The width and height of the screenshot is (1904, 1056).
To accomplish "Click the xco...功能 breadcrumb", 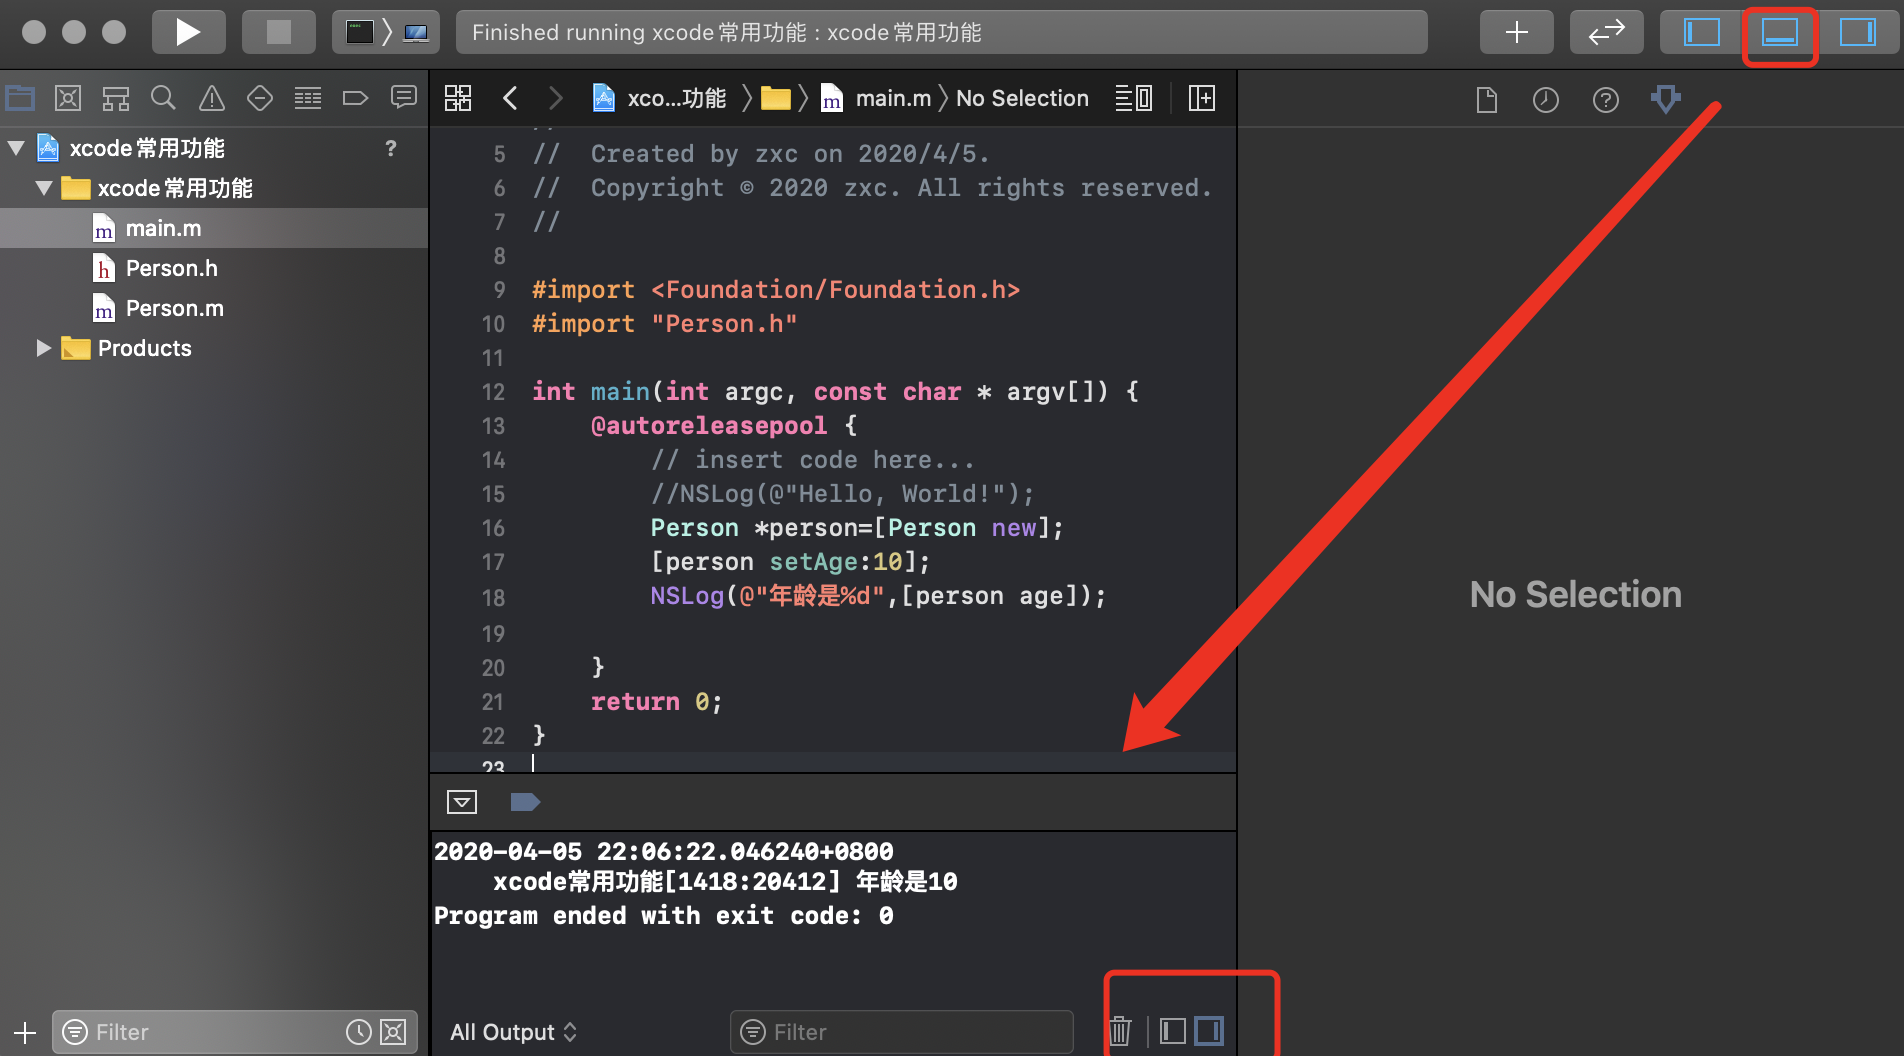I will 660,98.
